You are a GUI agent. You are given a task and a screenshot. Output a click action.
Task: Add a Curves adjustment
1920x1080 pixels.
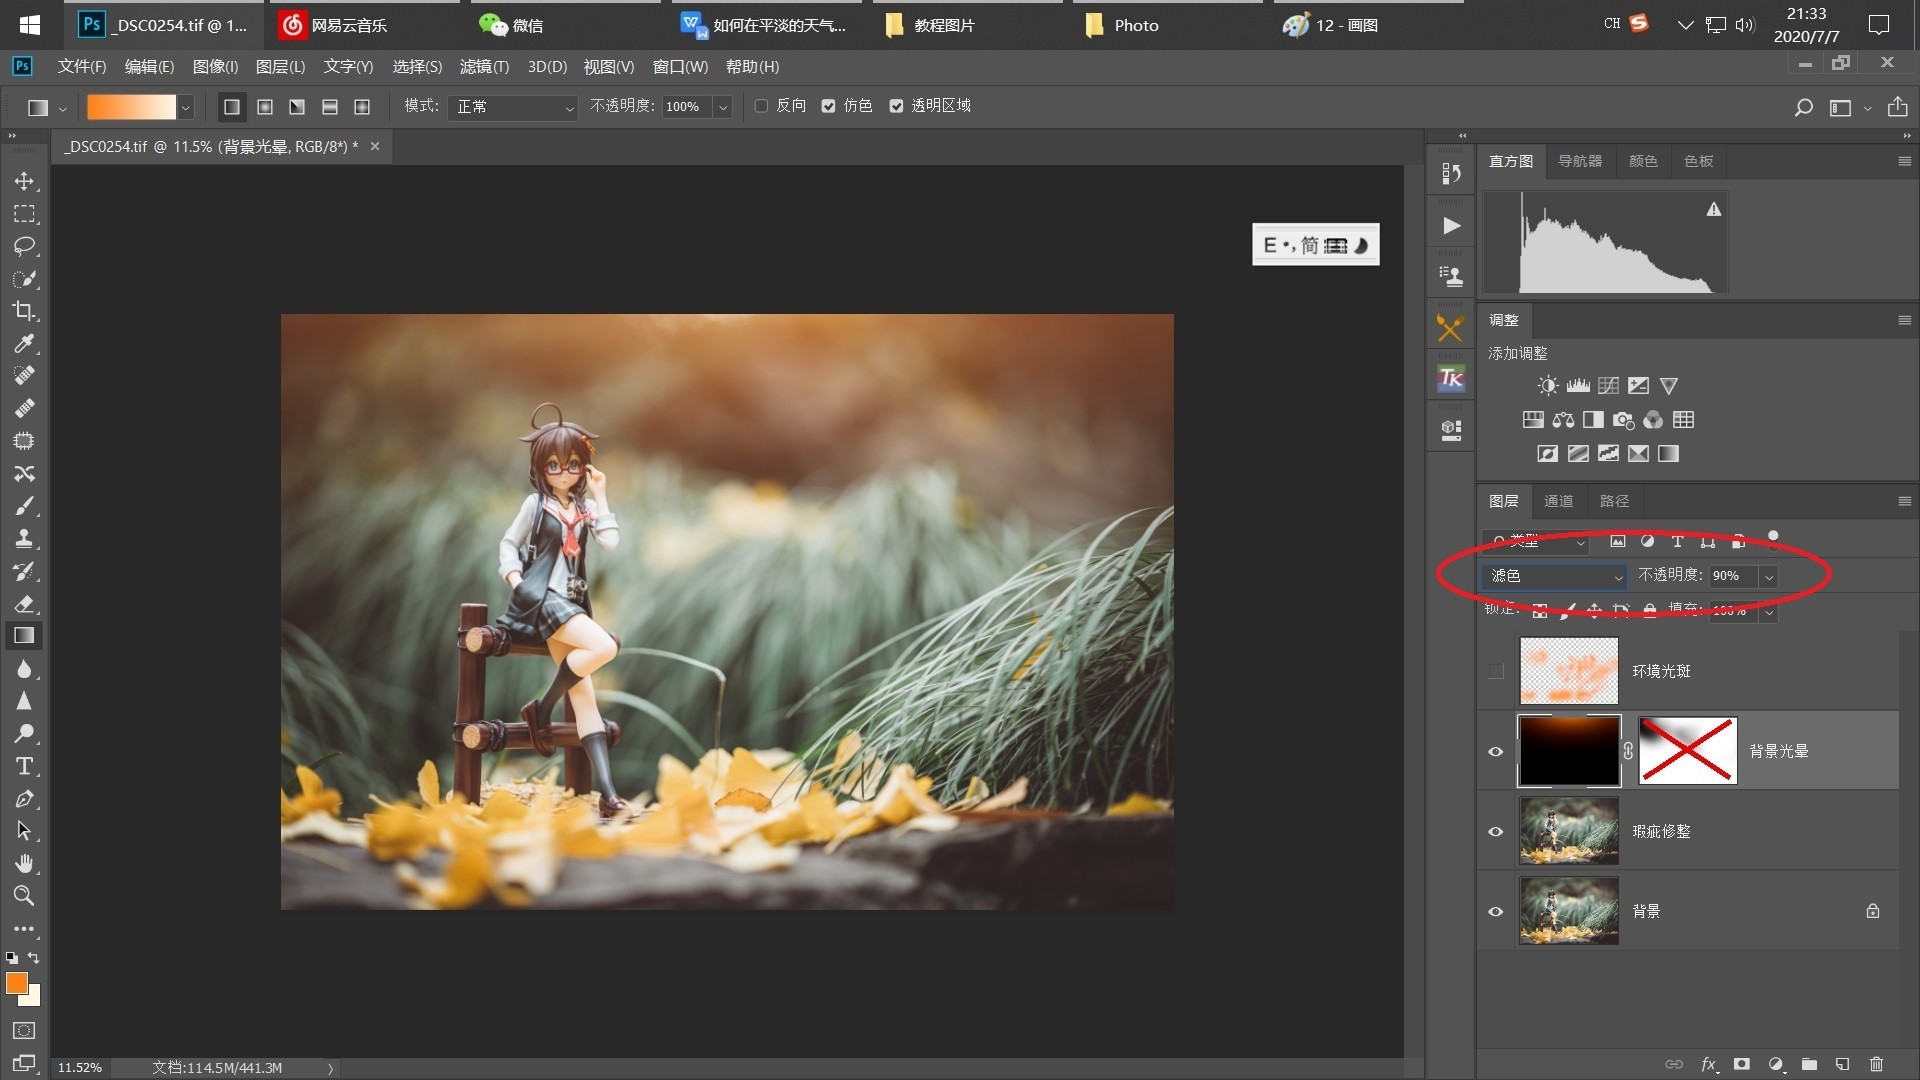coord(1608,386)
